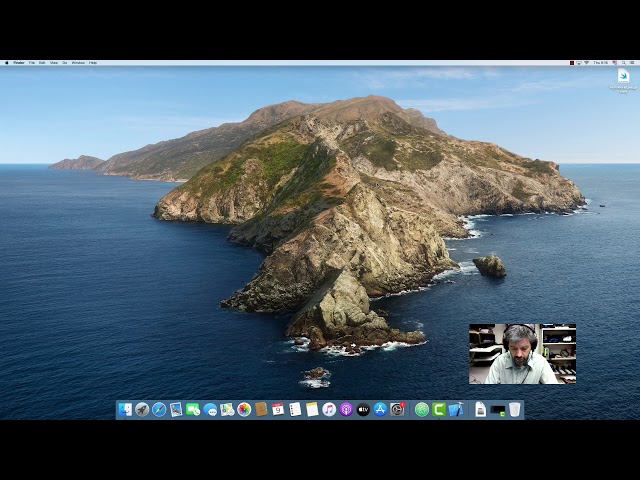
Task: Open Notes from the Dock
Action: [x=312, y=409]
